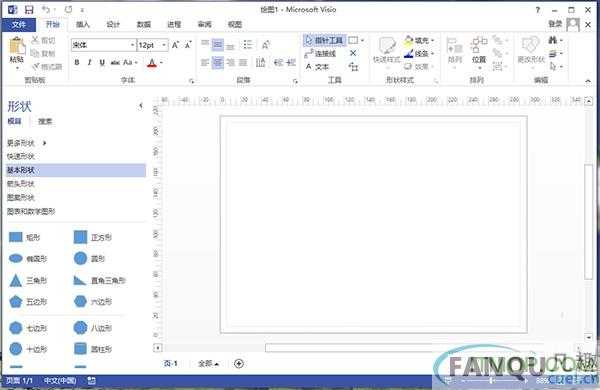Open the File (文件) tab

point(19,24)
